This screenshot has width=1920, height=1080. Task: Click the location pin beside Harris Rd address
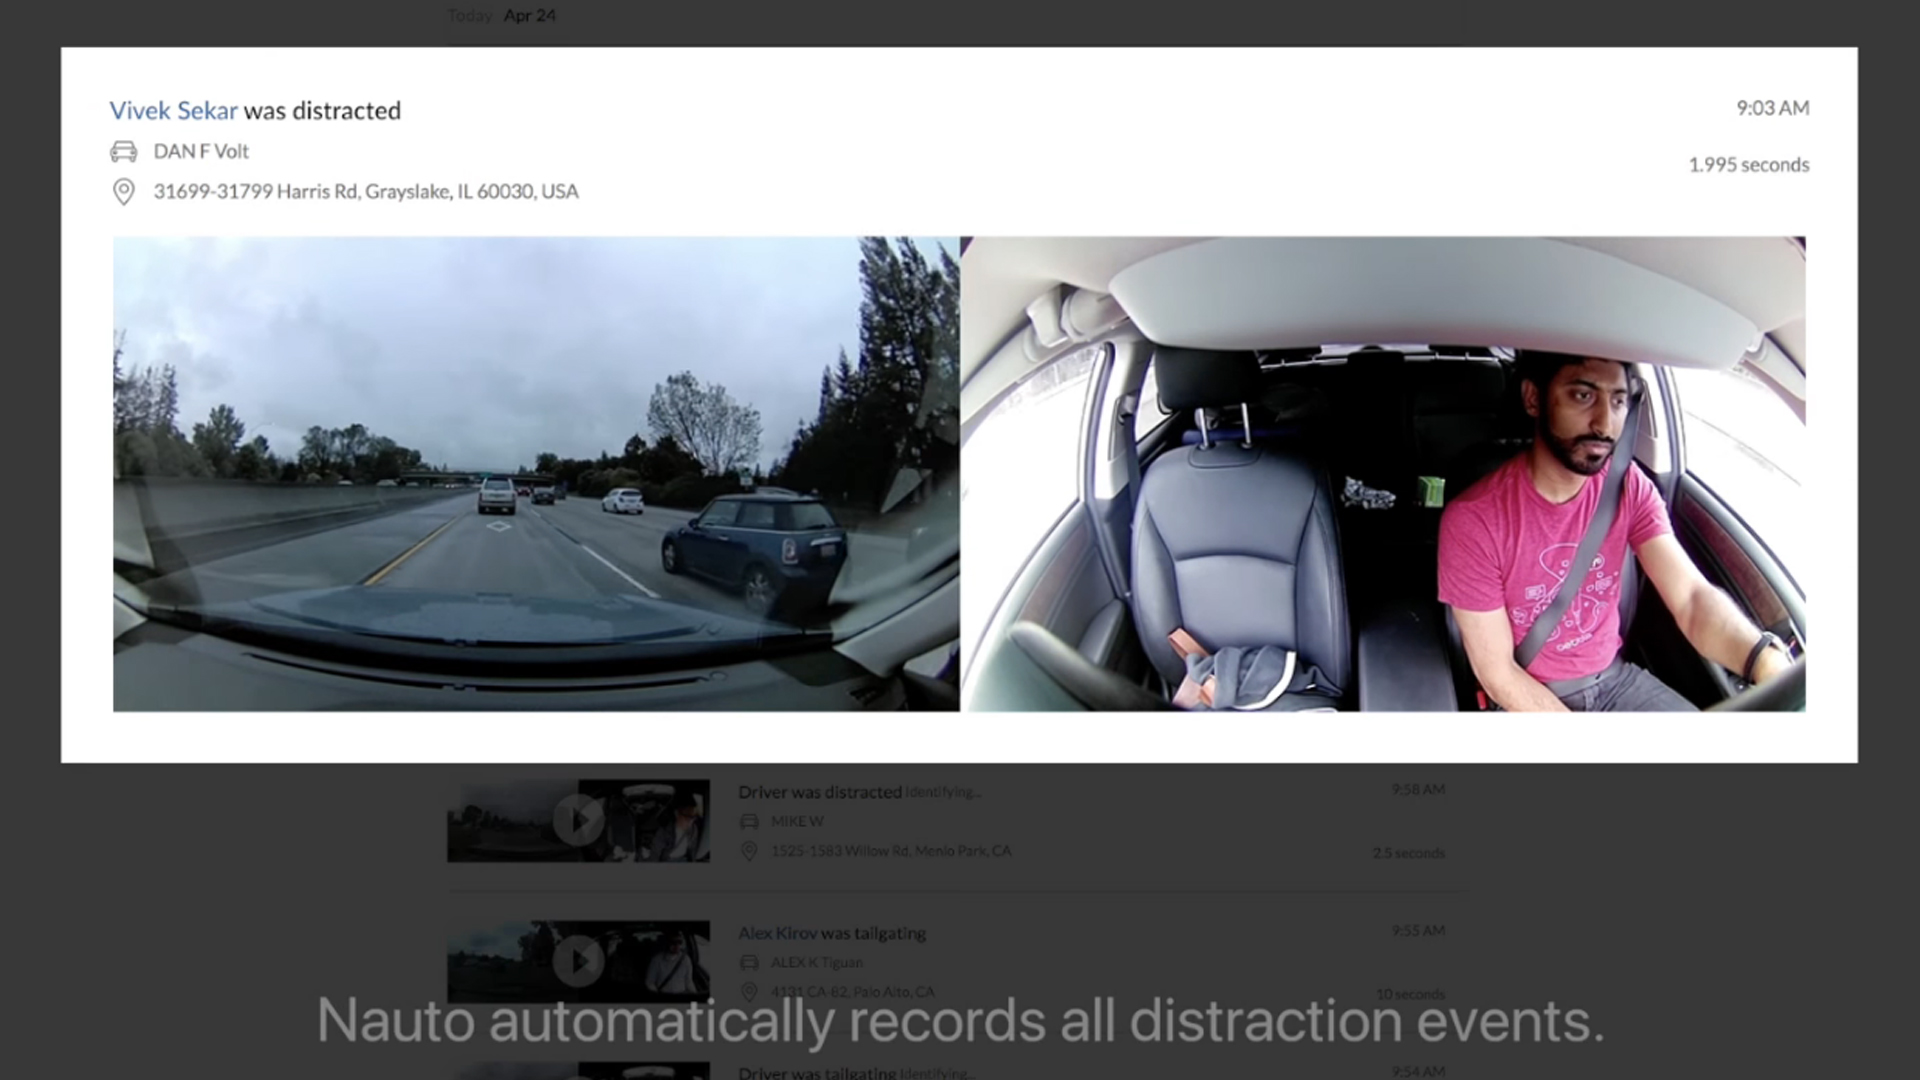(x=123, y=191)
